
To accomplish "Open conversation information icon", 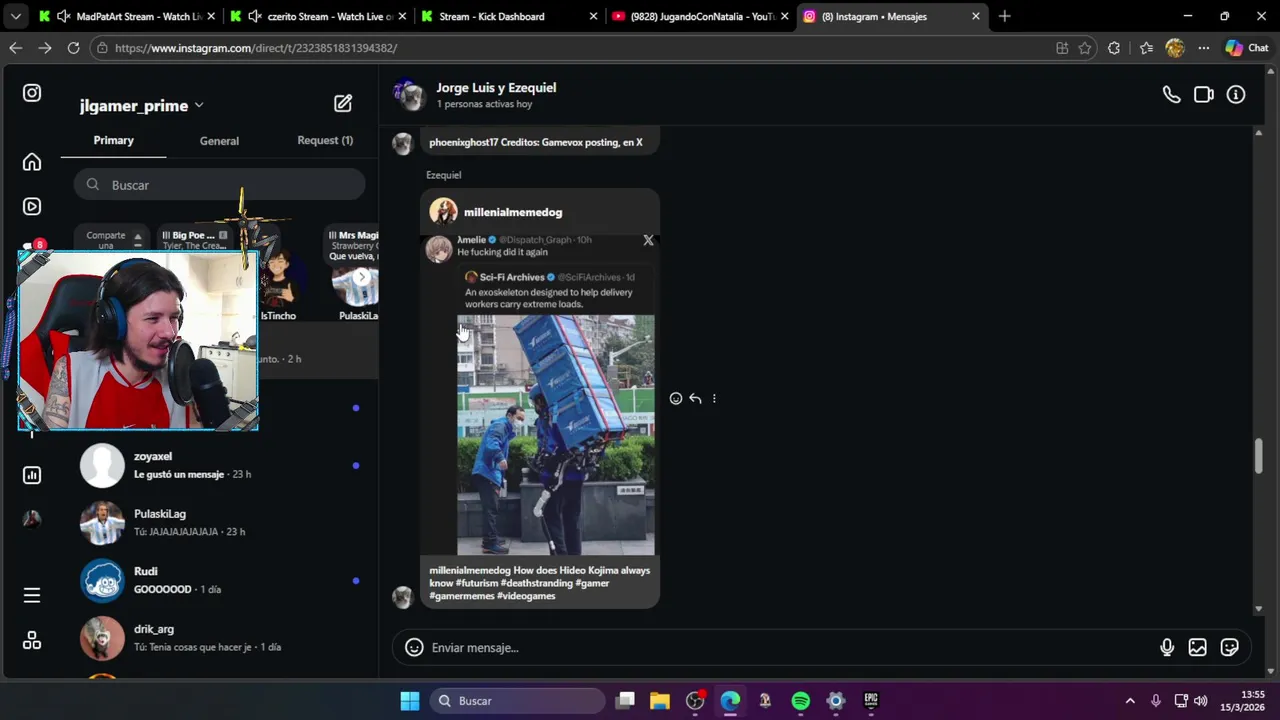I will [x=1236, y=95].
